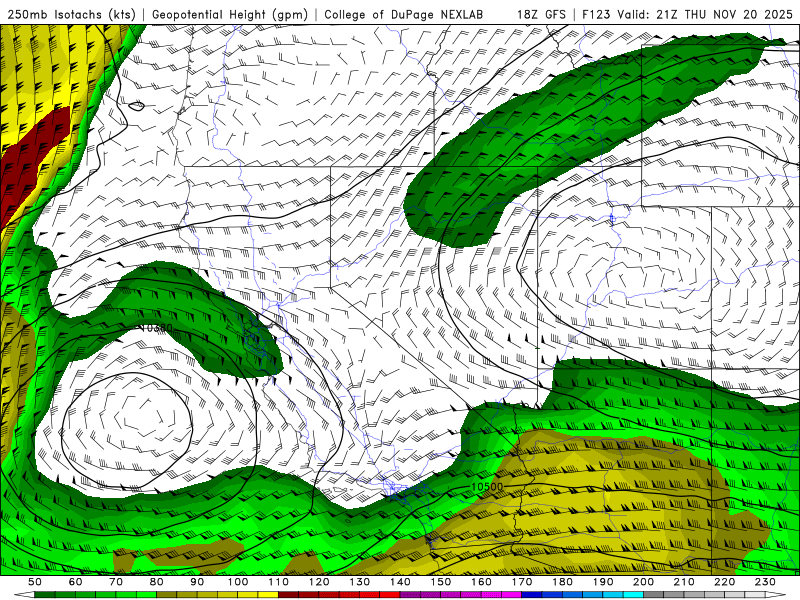Click the 170 value on the color scale
Image resolution: width=800 pixels, height=600 pixels.
(x=521, y=582)
